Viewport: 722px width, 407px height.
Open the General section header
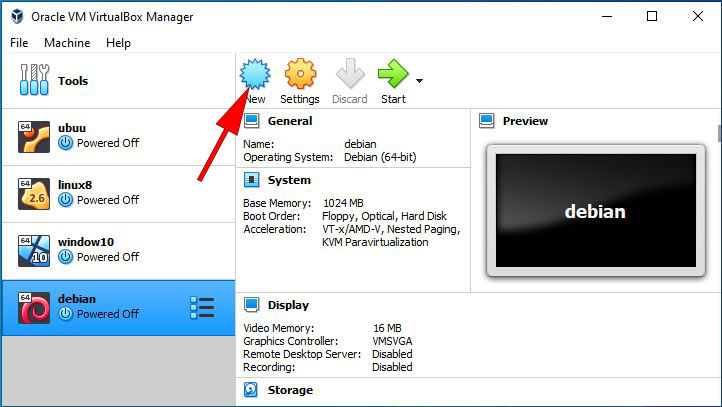click(290, 121)
